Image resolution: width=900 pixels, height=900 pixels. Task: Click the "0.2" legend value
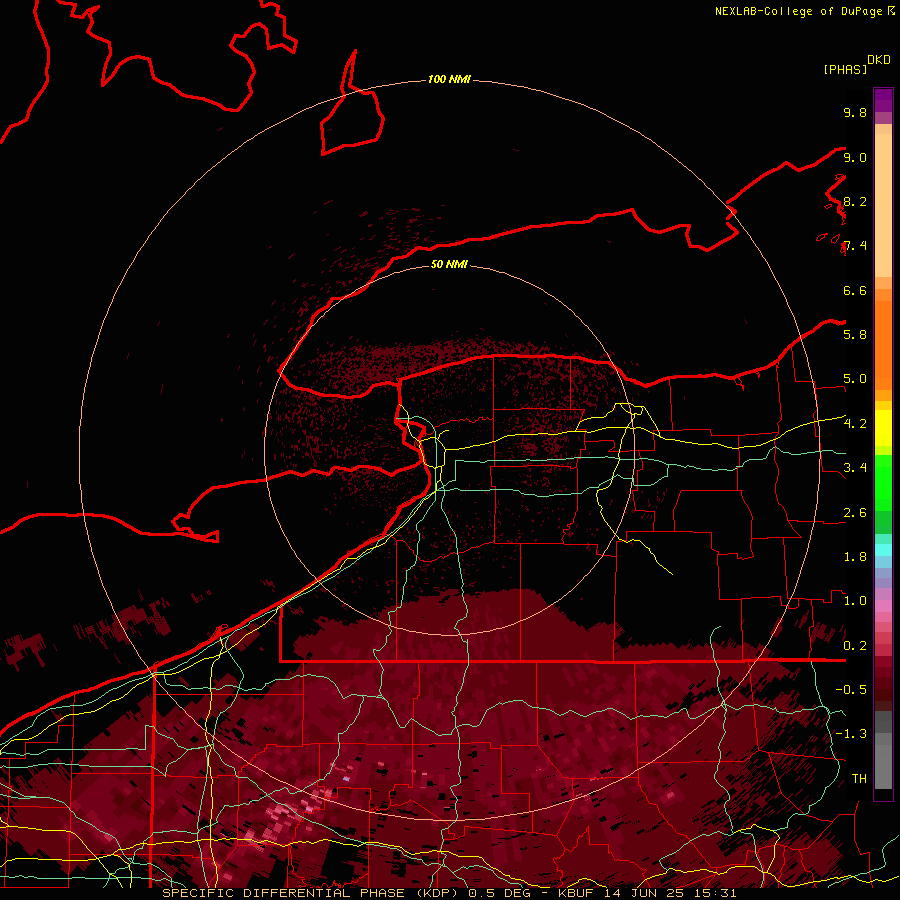click(x=855, y=645)
